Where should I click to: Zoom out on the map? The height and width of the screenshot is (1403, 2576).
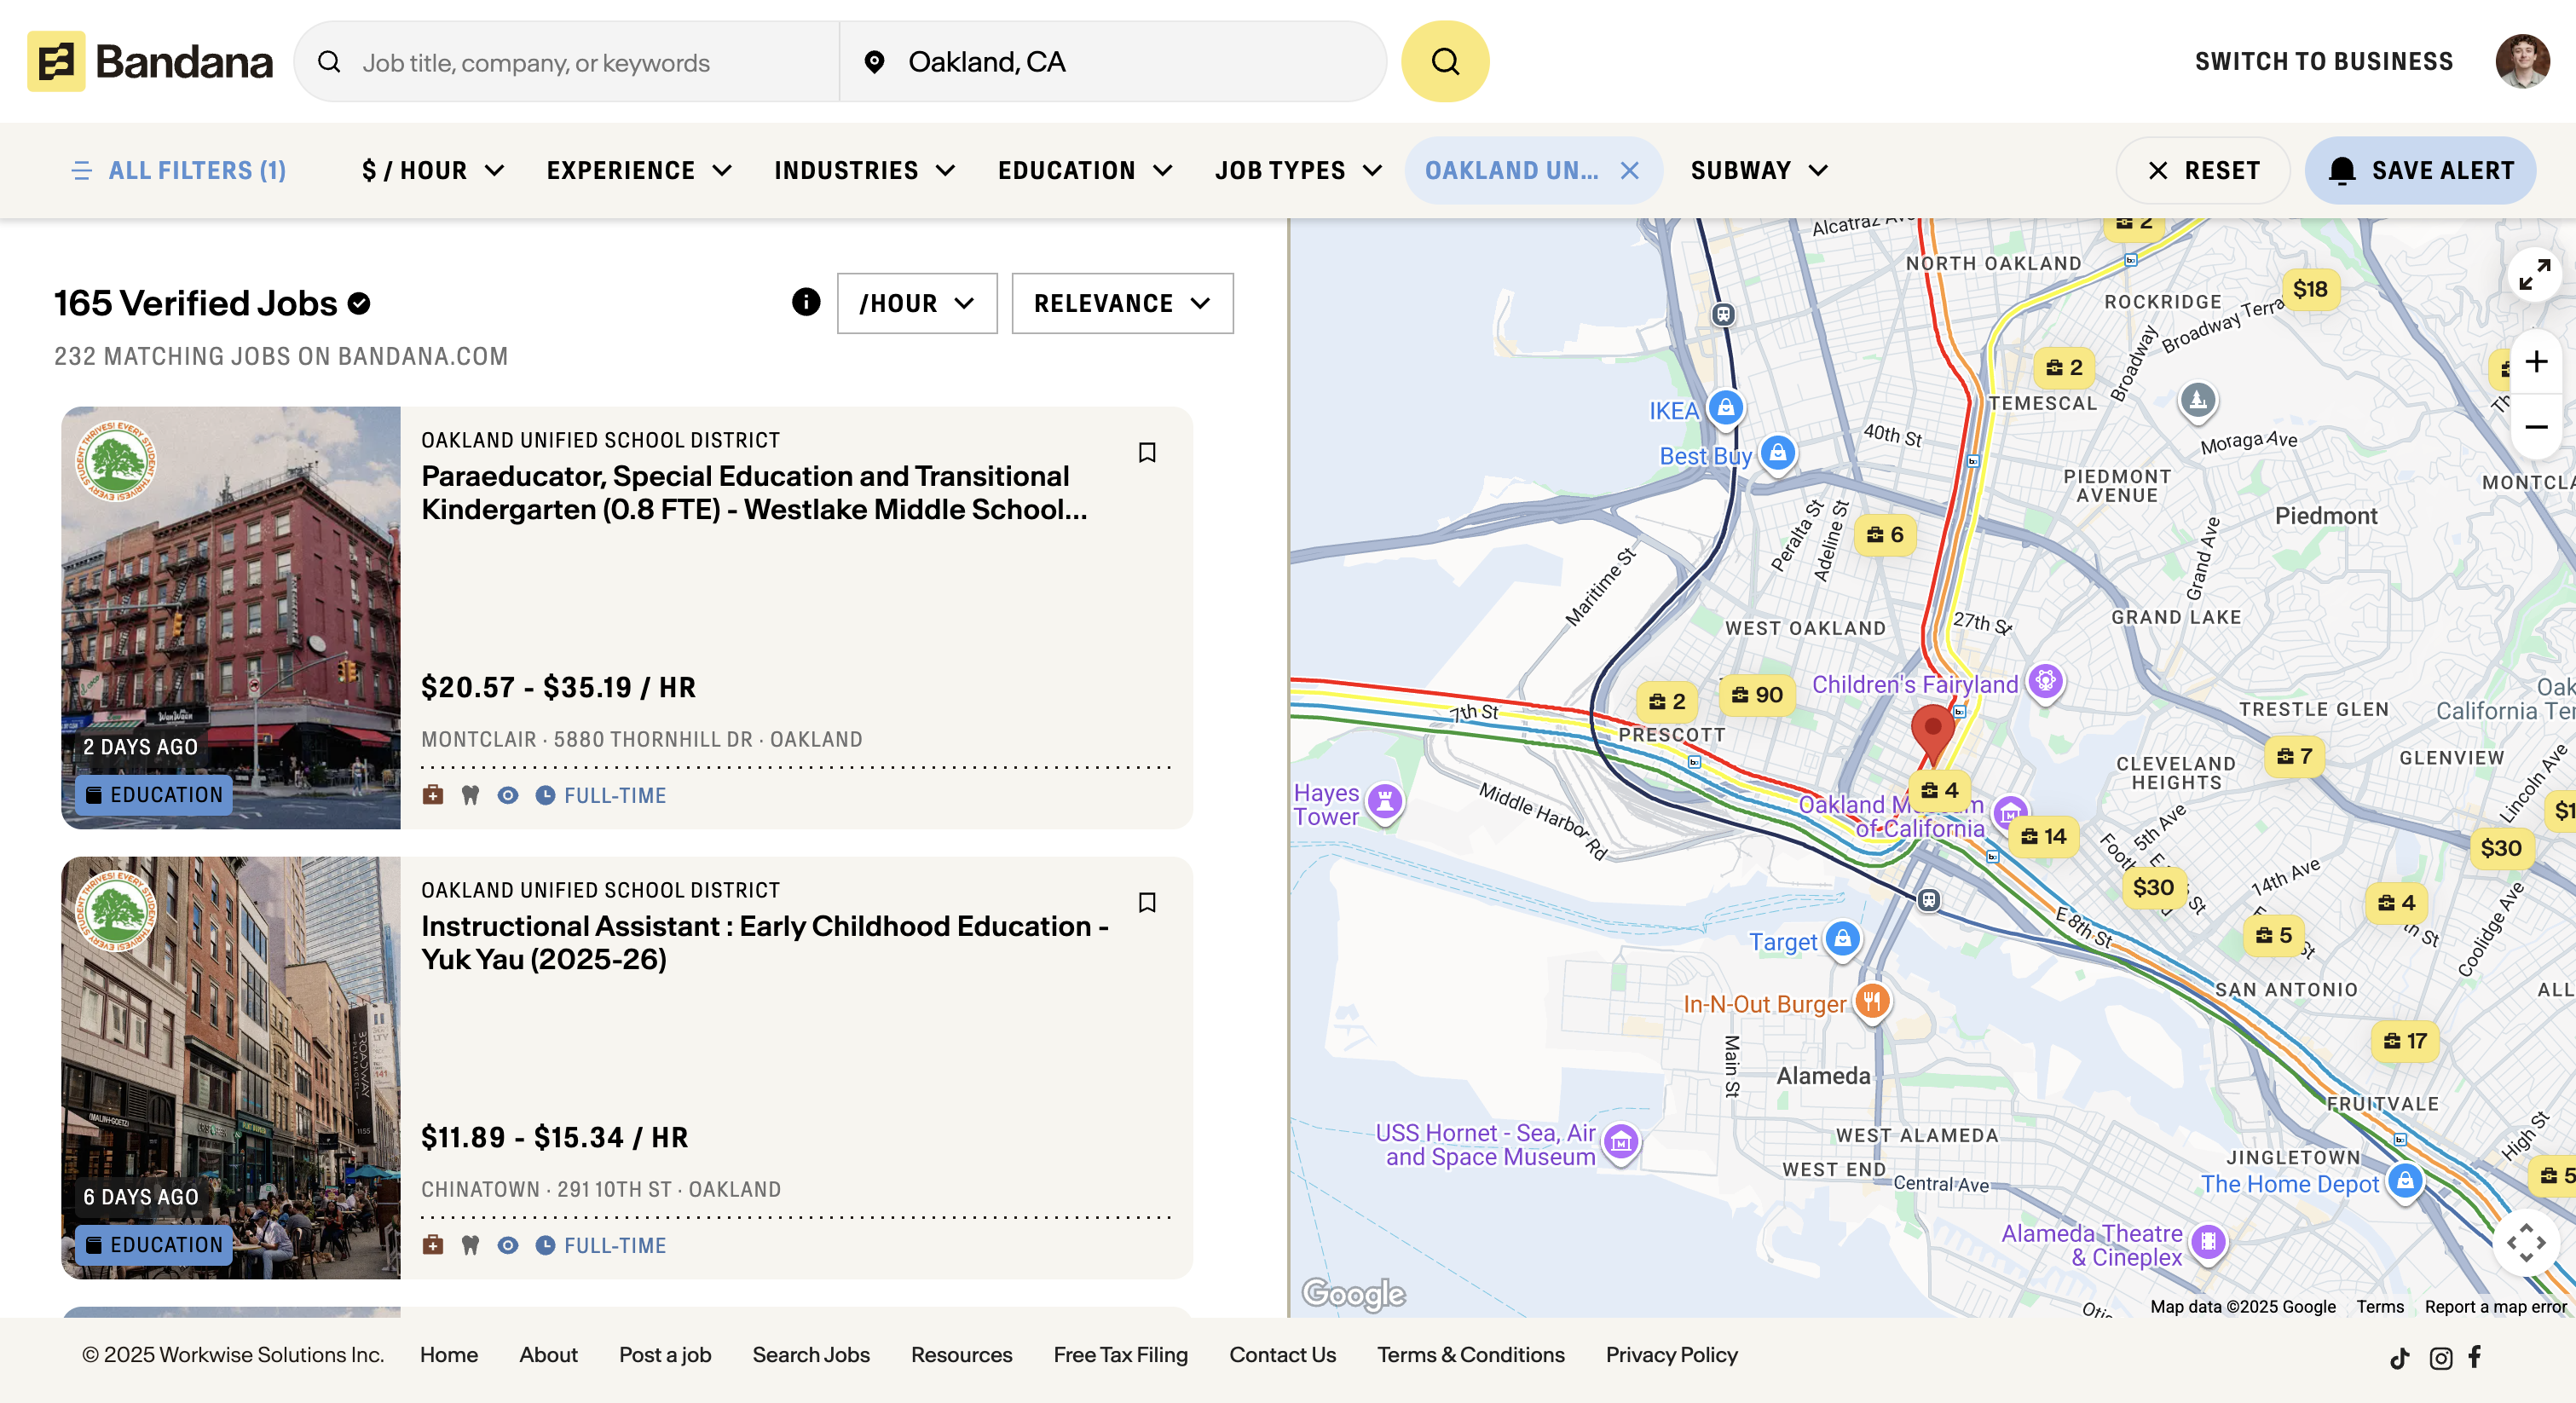2535,427
